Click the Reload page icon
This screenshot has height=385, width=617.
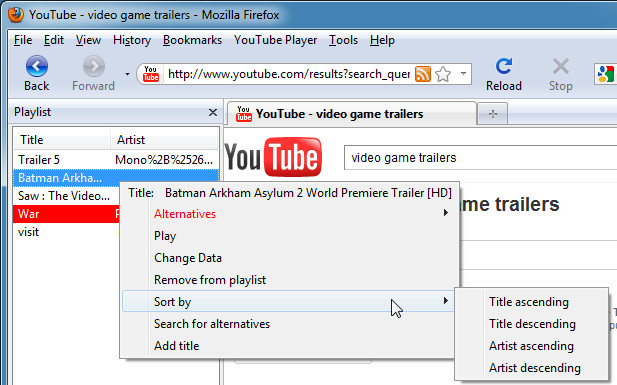tap(504, 66)
